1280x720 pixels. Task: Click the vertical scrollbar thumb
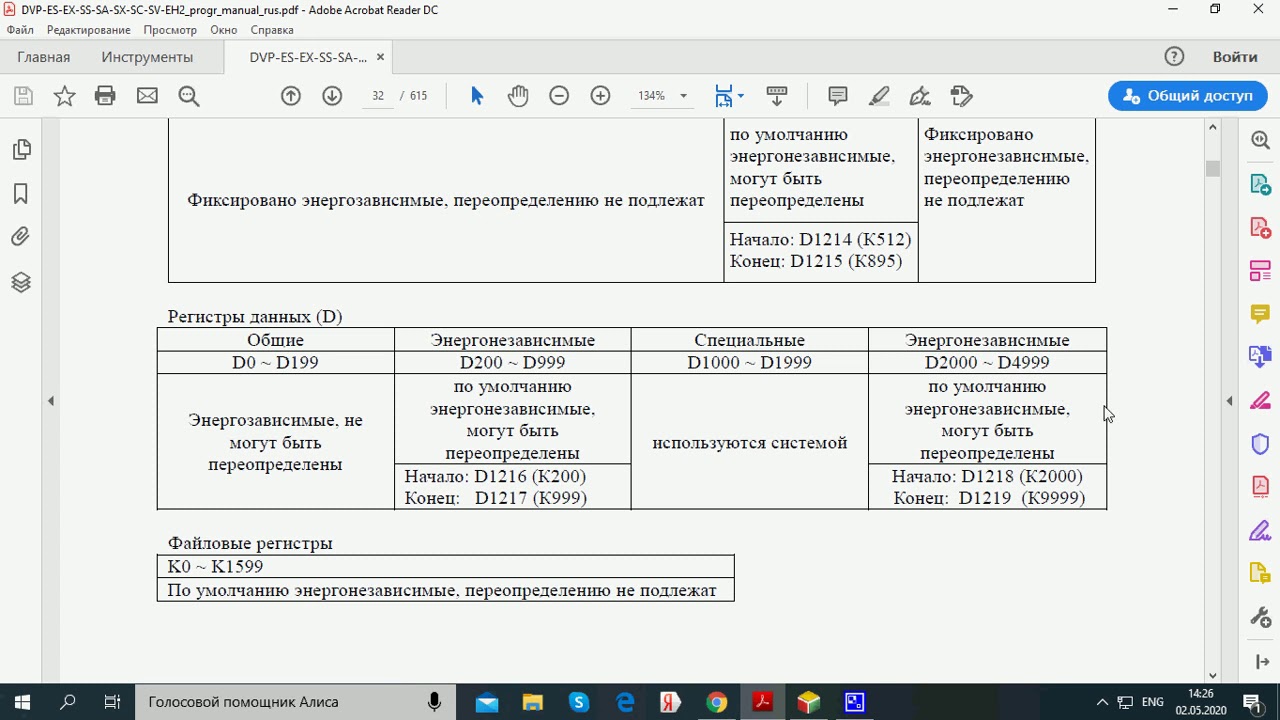pyautogui.click(x=1213, y=168)
